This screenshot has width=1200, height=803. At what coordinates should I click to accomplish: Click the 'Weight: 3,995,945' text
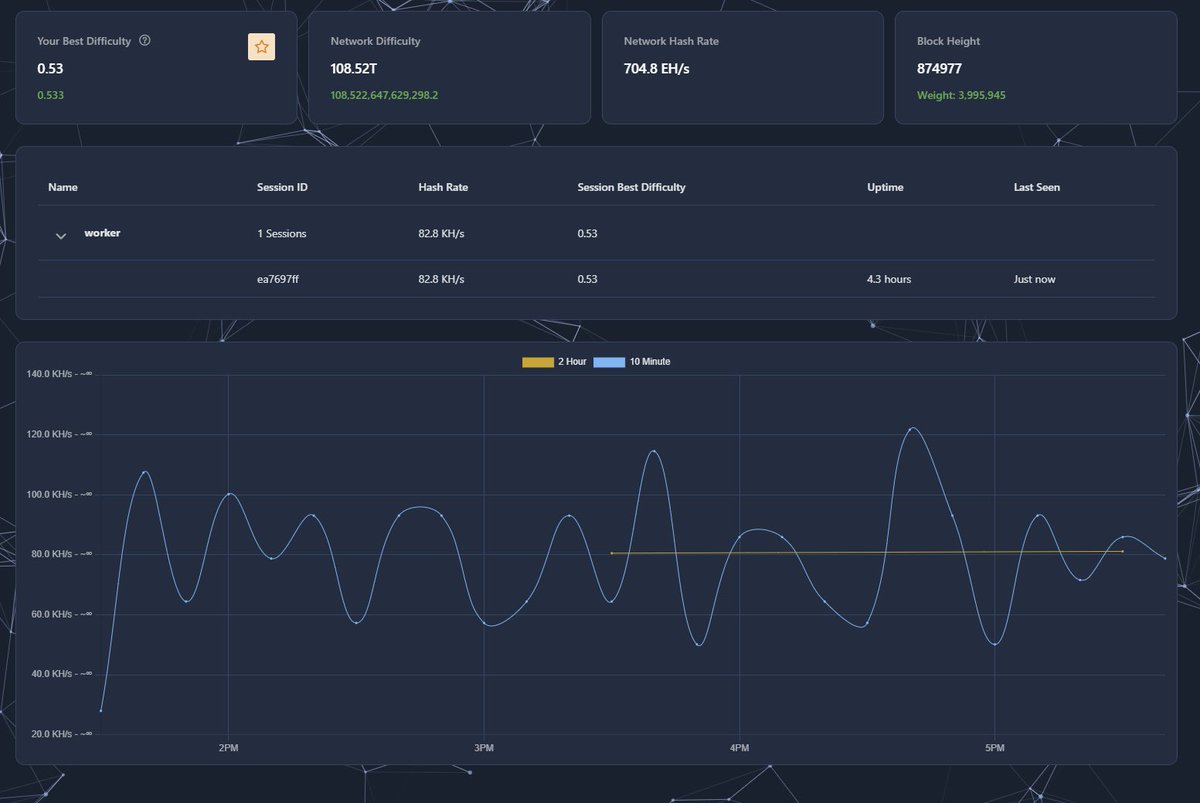pyautogui.click(x=961, y=95)
